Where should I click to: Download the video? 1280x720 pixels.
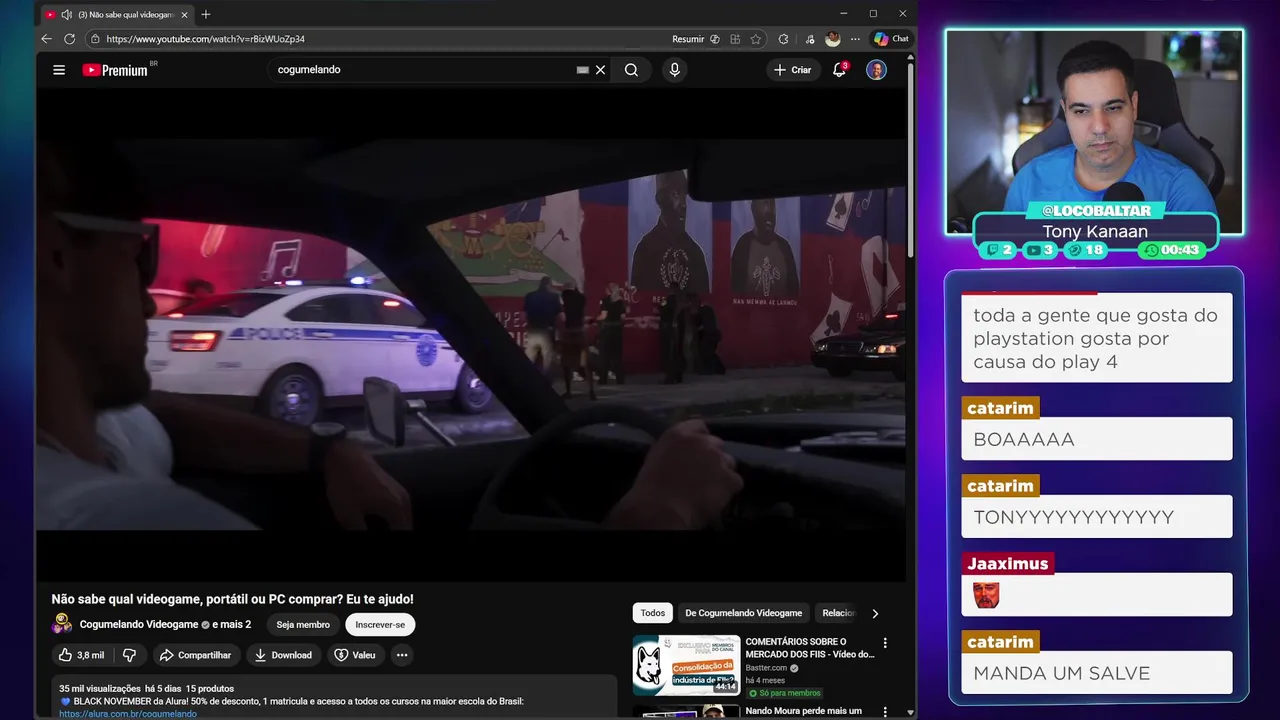(283, 655)
